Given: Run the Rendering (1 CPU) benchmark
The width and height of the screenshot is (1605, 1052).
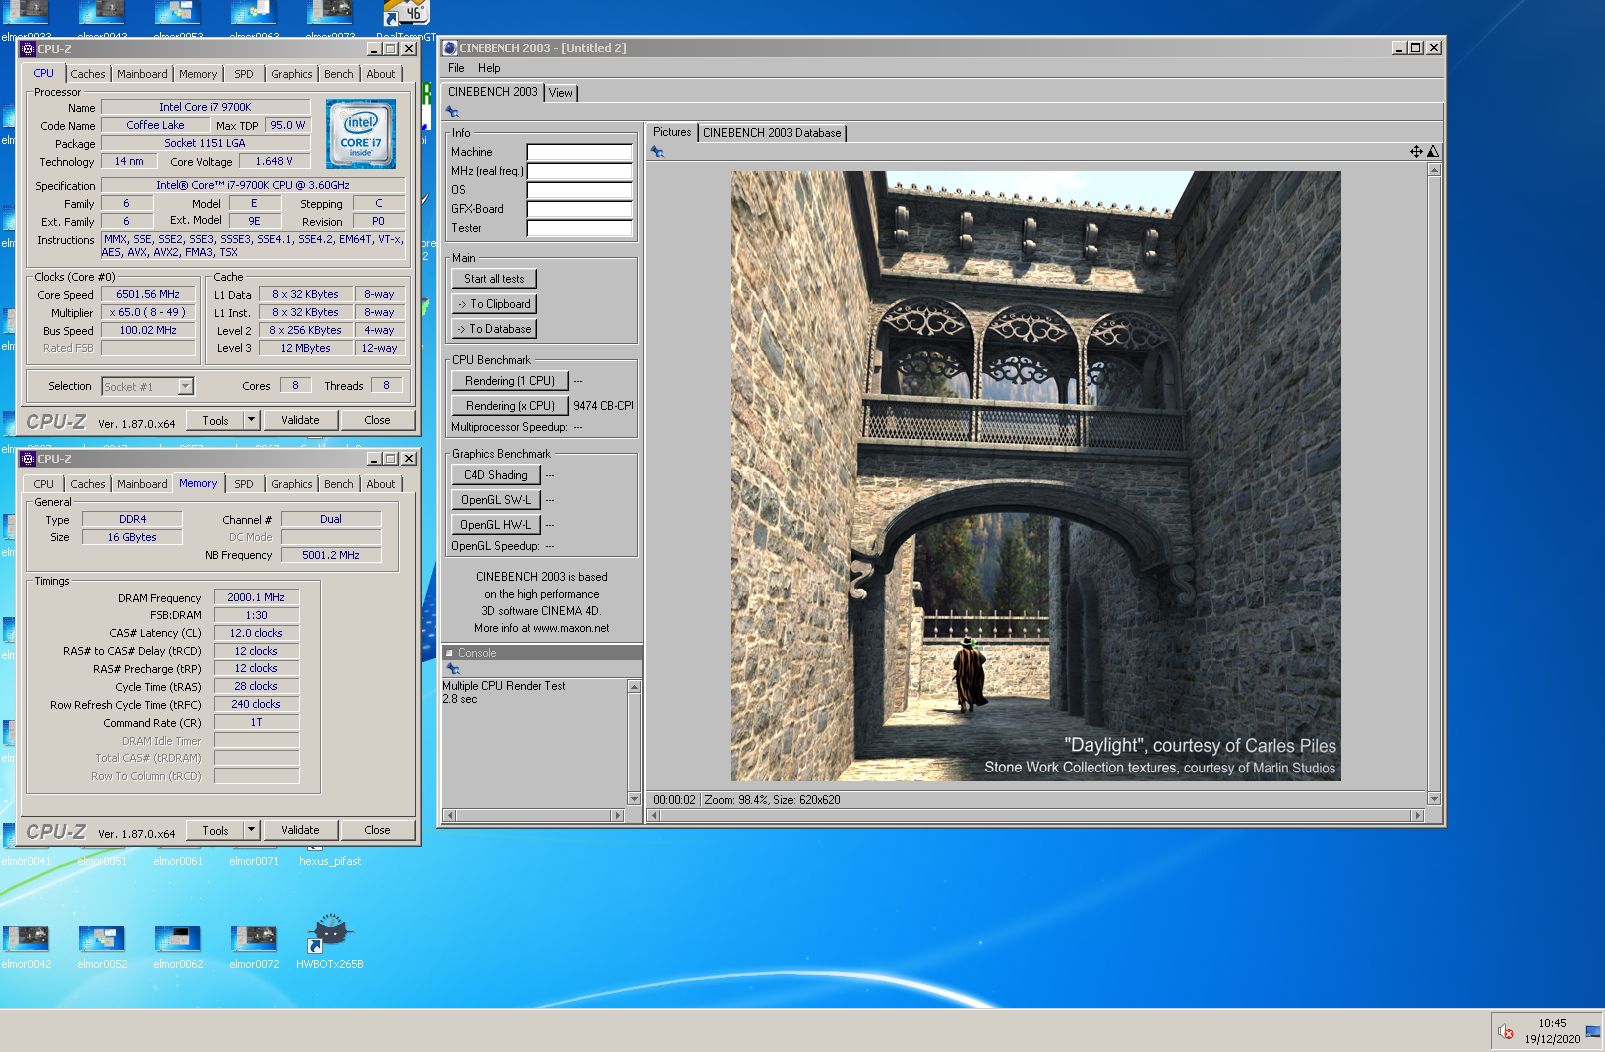Looking at the screenshot, I should click(510, 381).
